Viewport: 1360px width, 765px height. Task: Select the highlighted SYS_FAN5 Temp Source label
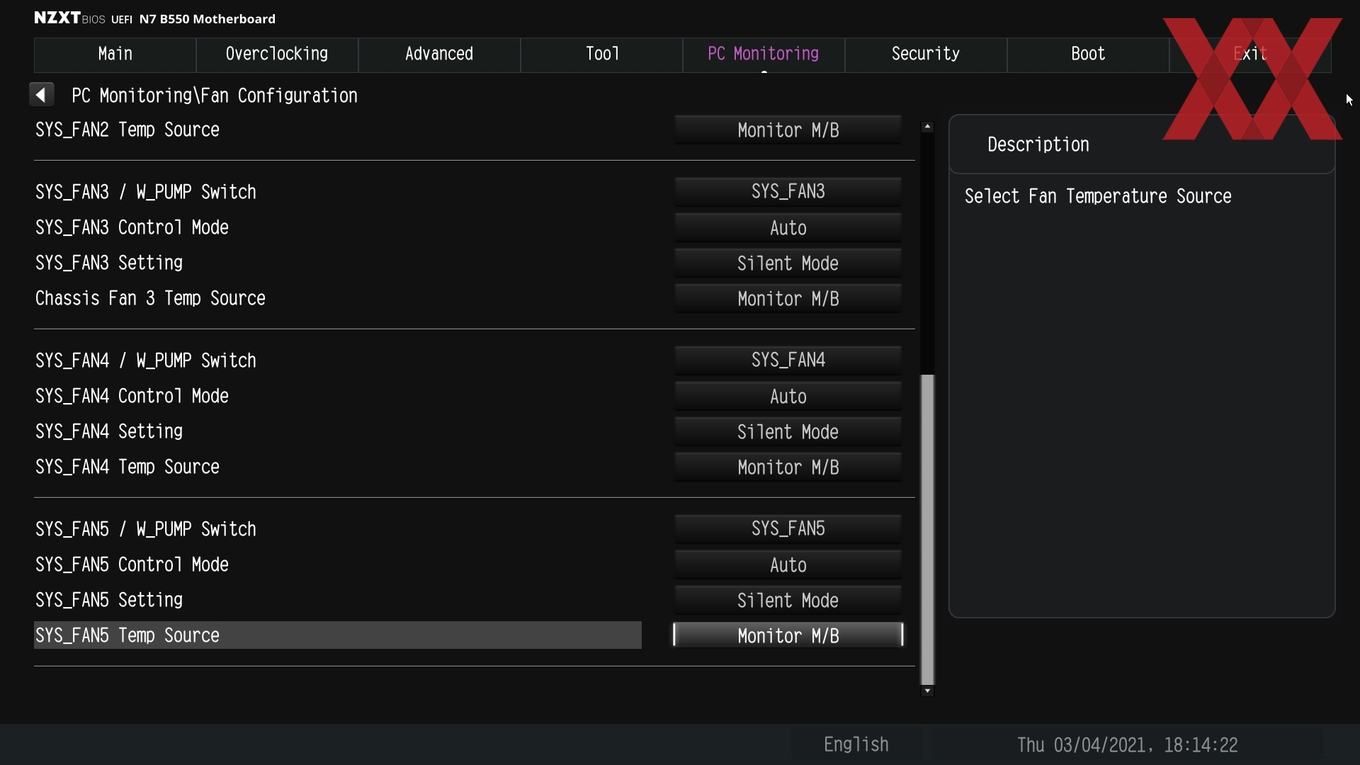(338, 635)
